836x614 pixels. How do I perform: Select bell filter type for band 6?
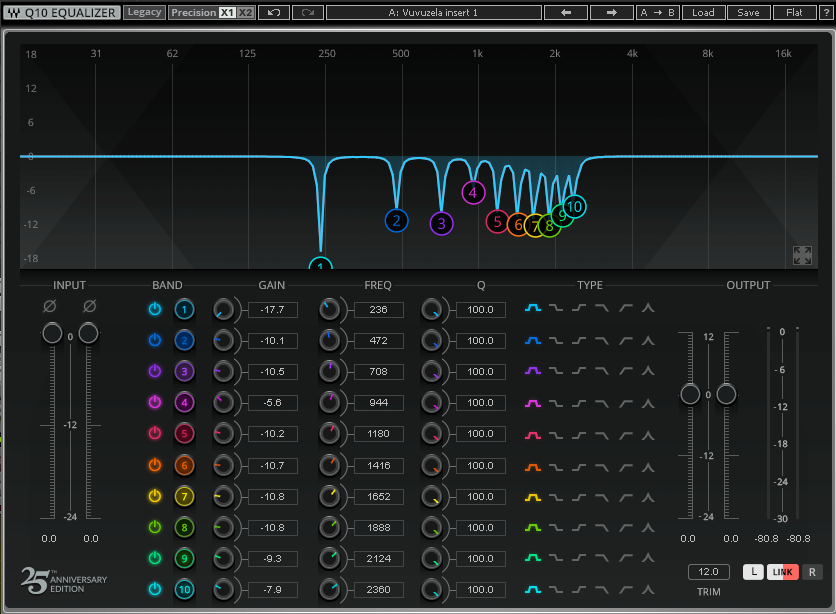coord(533,467)
